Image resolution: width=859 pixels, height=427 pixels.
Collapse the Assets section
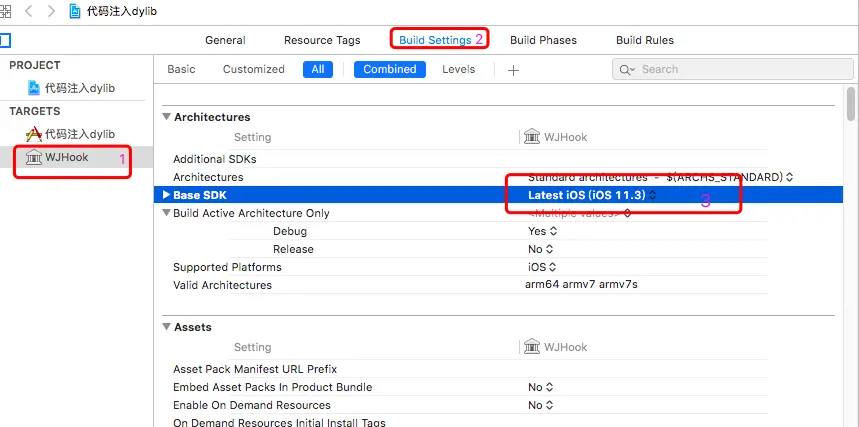tap(167, 327)
